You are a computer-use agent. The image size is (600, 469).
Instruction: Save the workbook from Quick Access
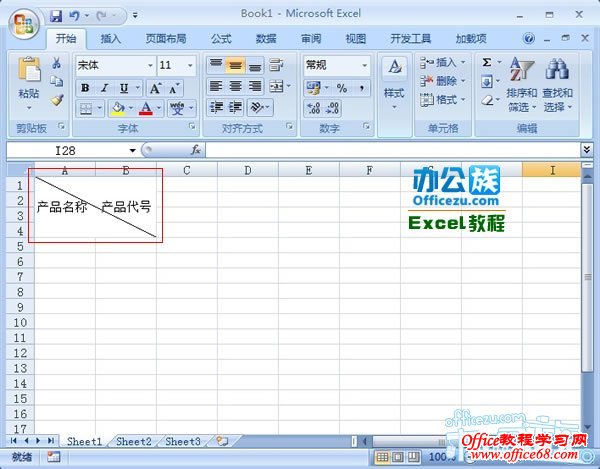[56, 16]
